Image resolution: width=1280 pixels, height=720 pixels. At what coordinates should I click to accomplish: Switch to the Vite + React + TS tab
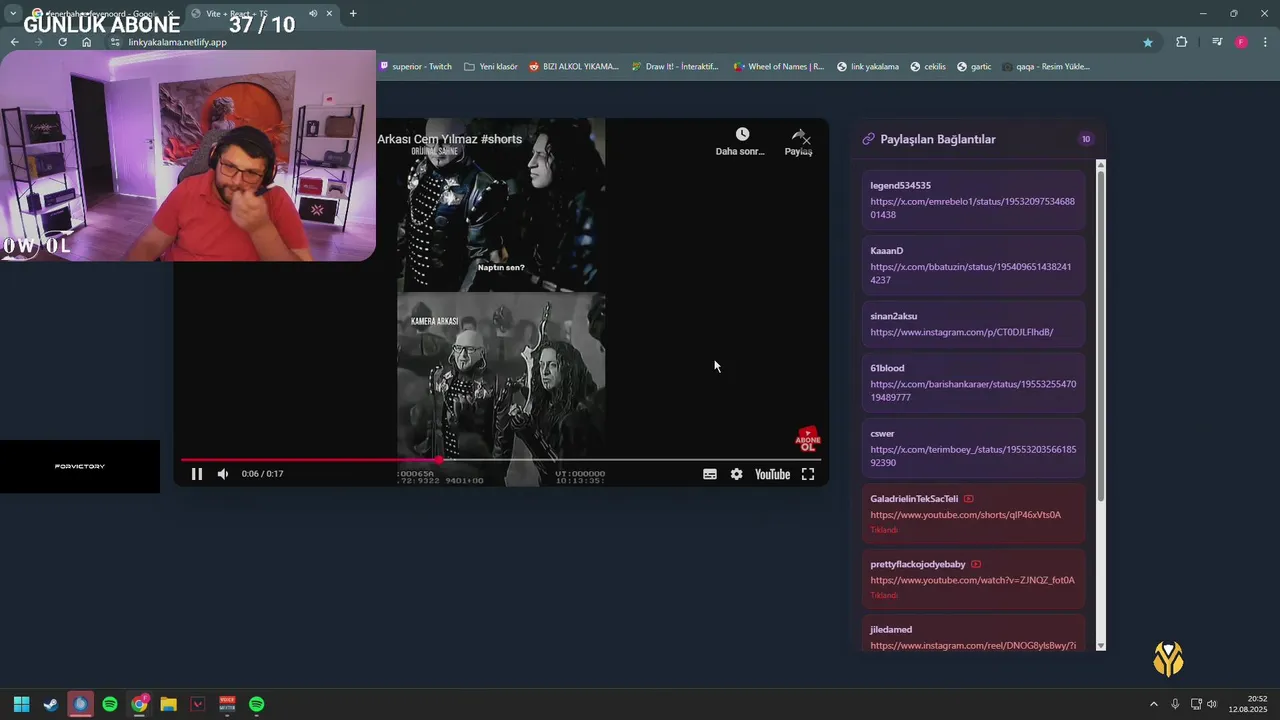[x=262, y=13]
